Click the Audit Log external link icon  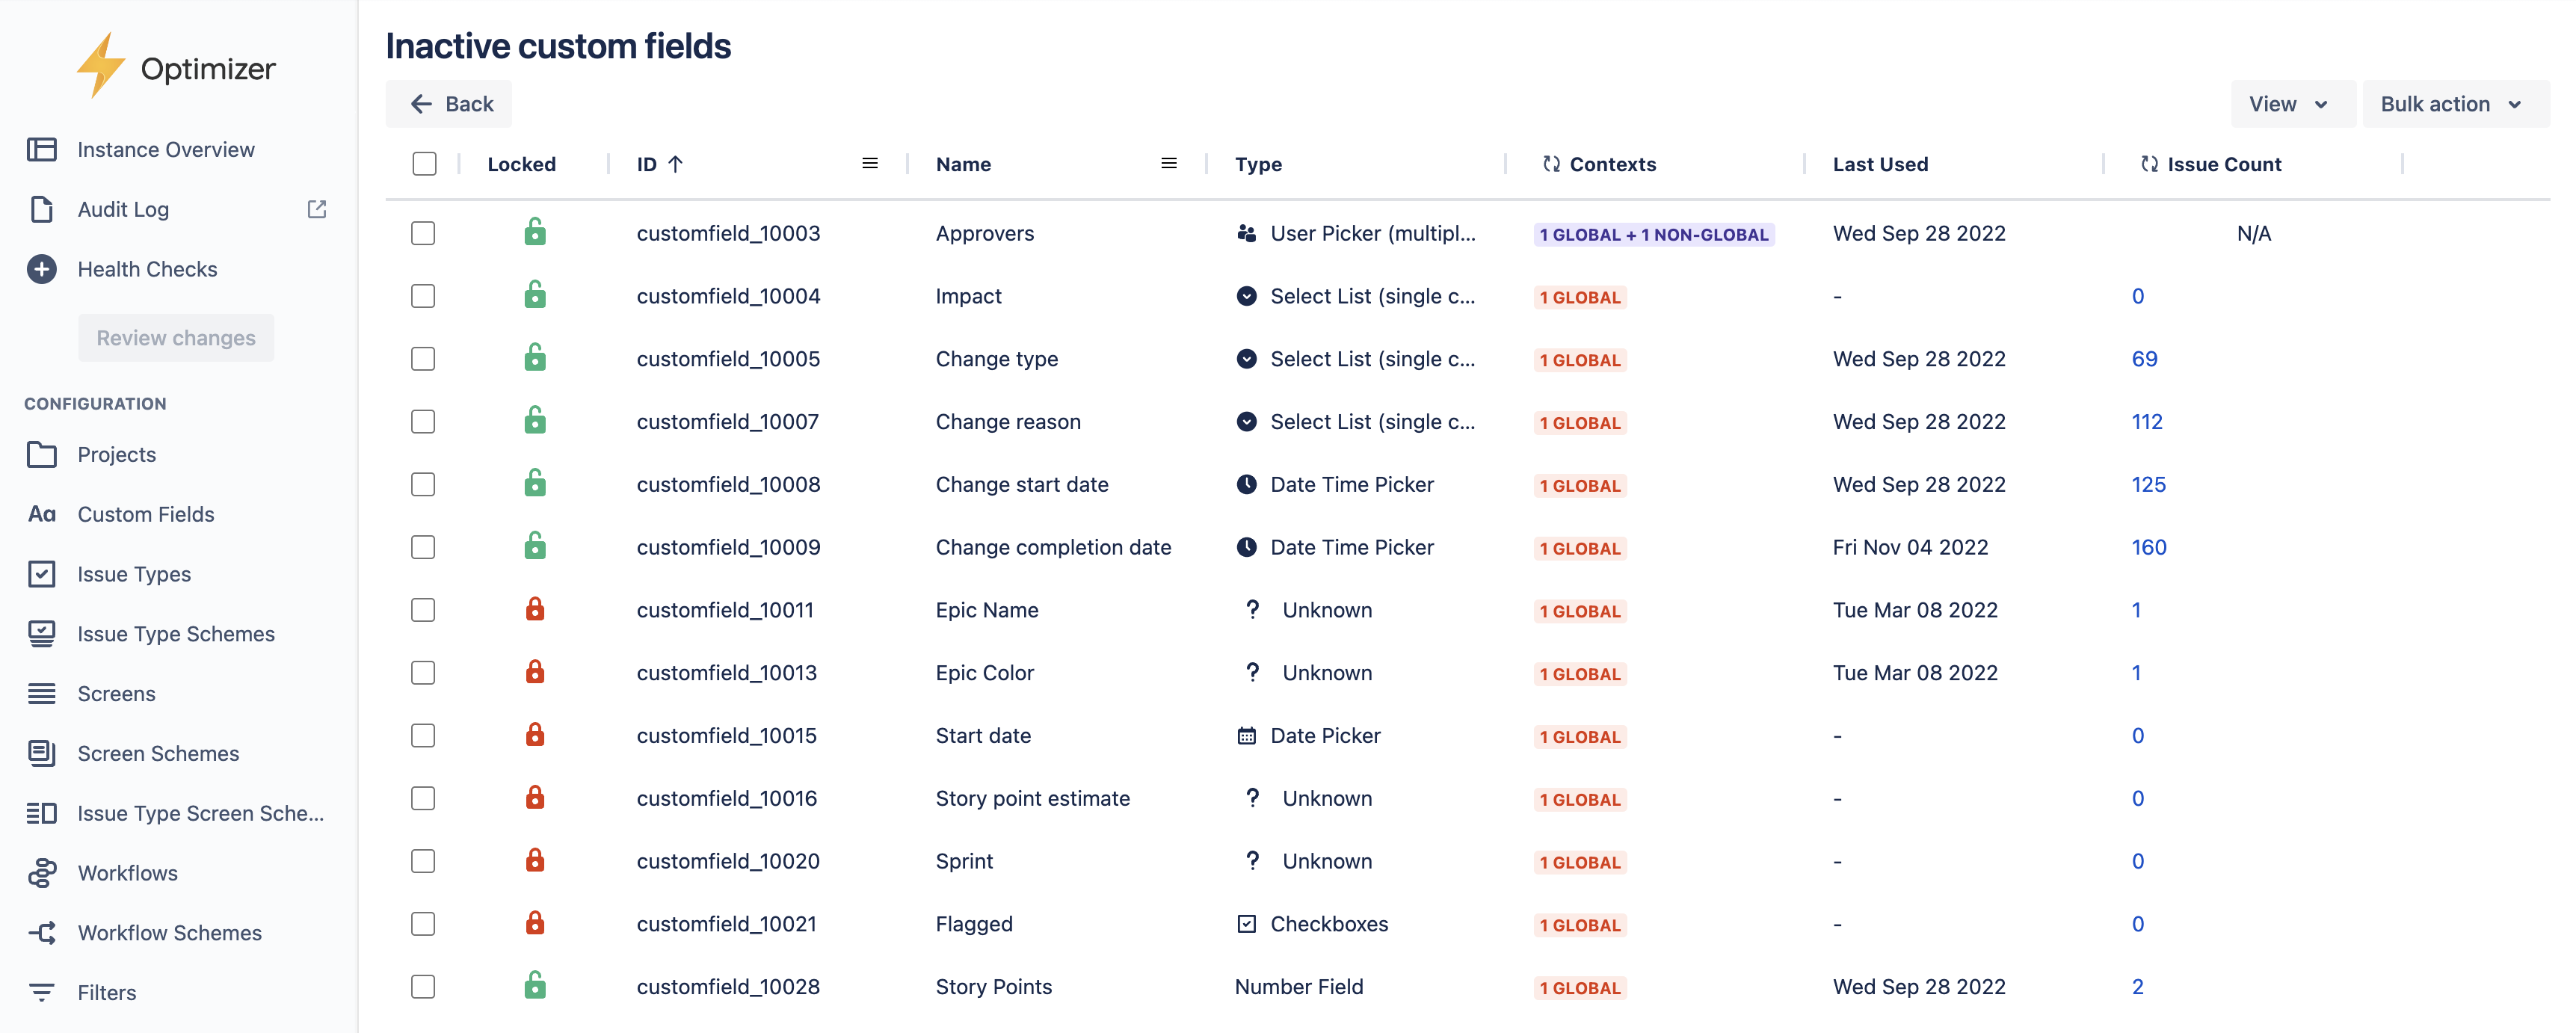pyautogui.click(x=317, y=209)
